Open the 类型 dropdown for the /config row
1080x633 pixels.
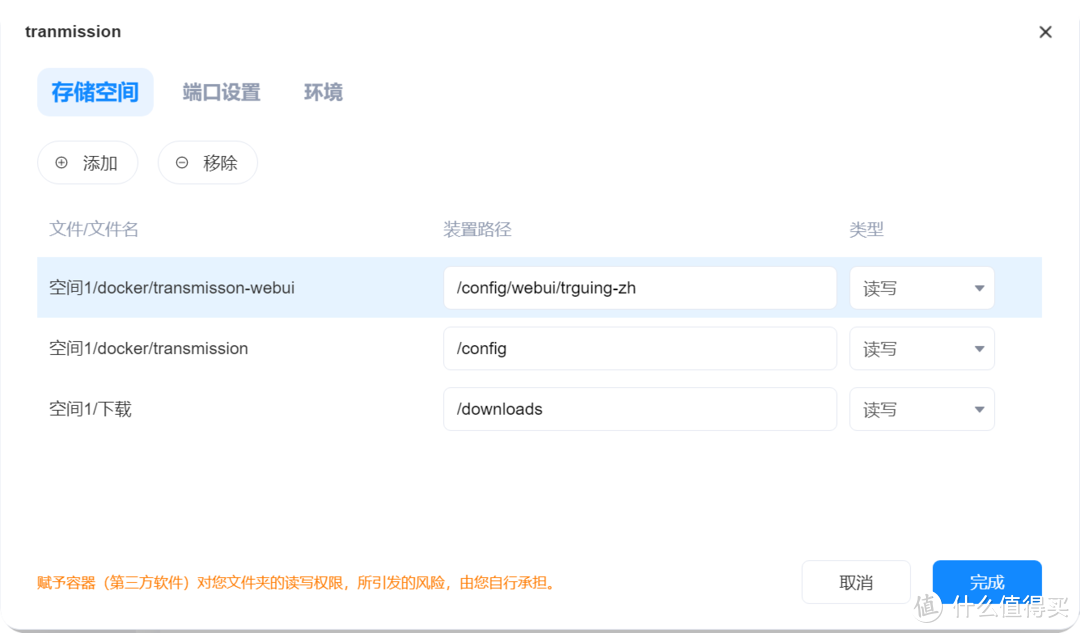(920, 348)
